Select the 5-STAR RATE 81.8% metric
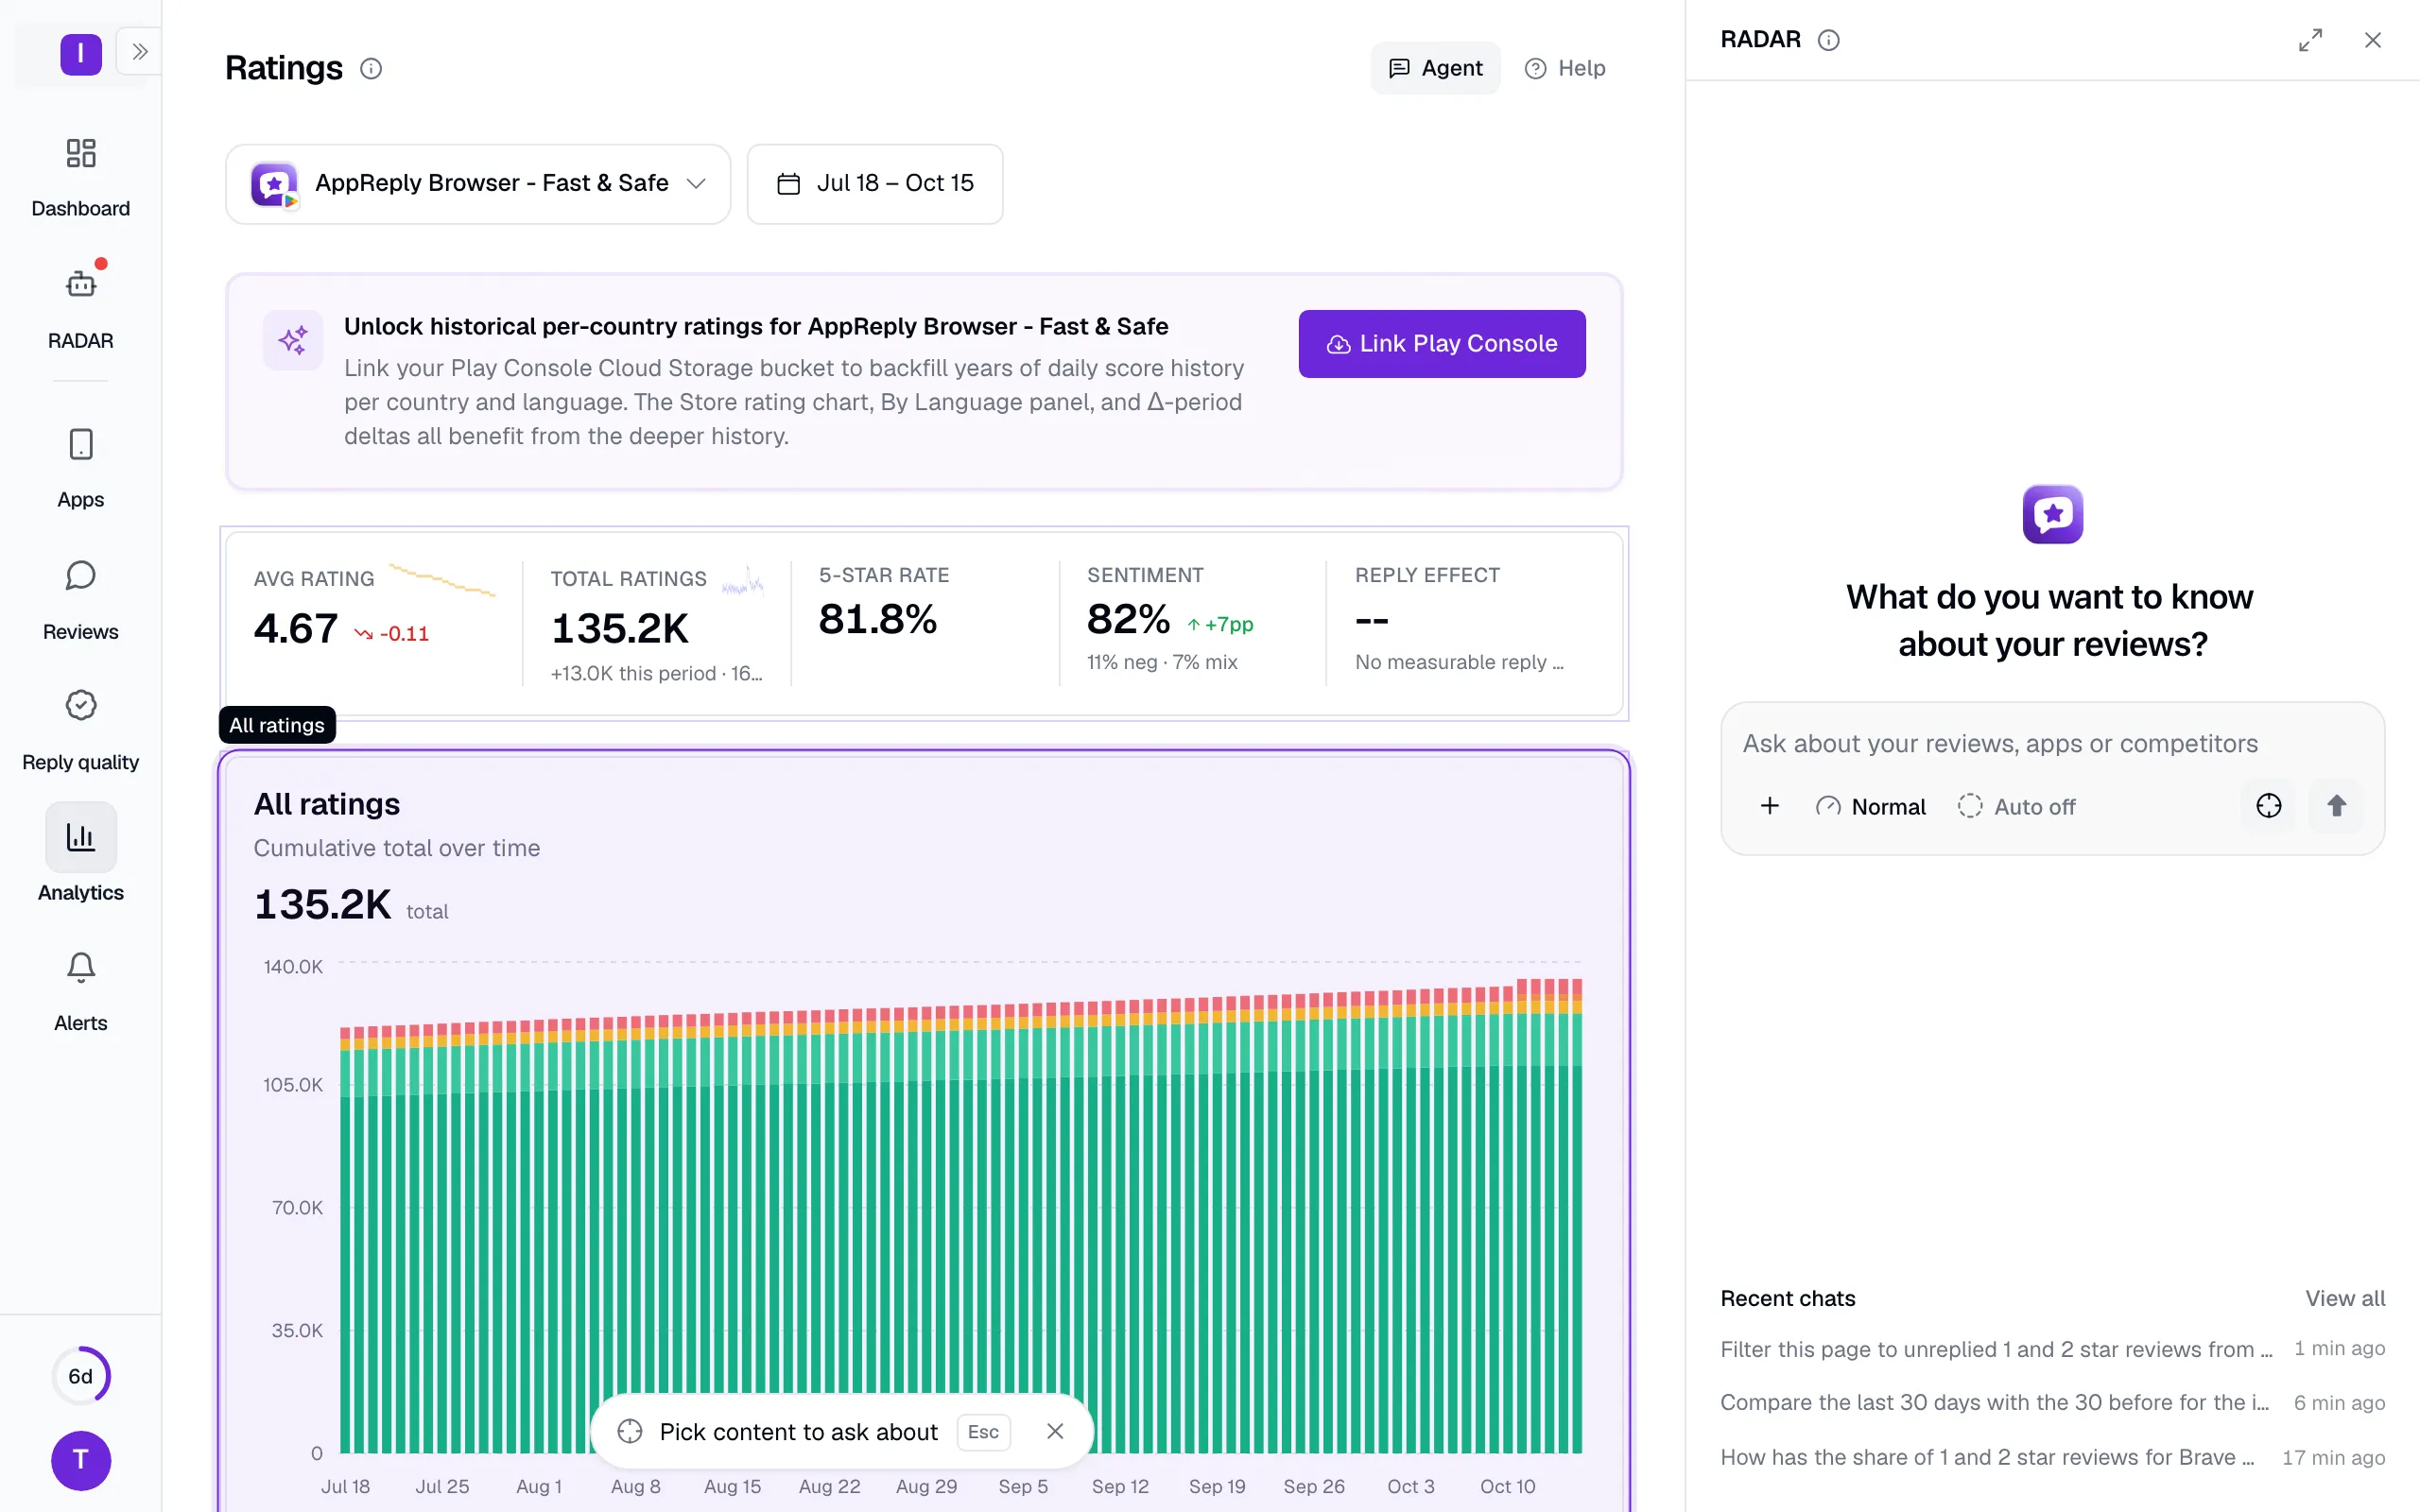This screenshot has width=2420, height=1512. click(x=925, y=622)
